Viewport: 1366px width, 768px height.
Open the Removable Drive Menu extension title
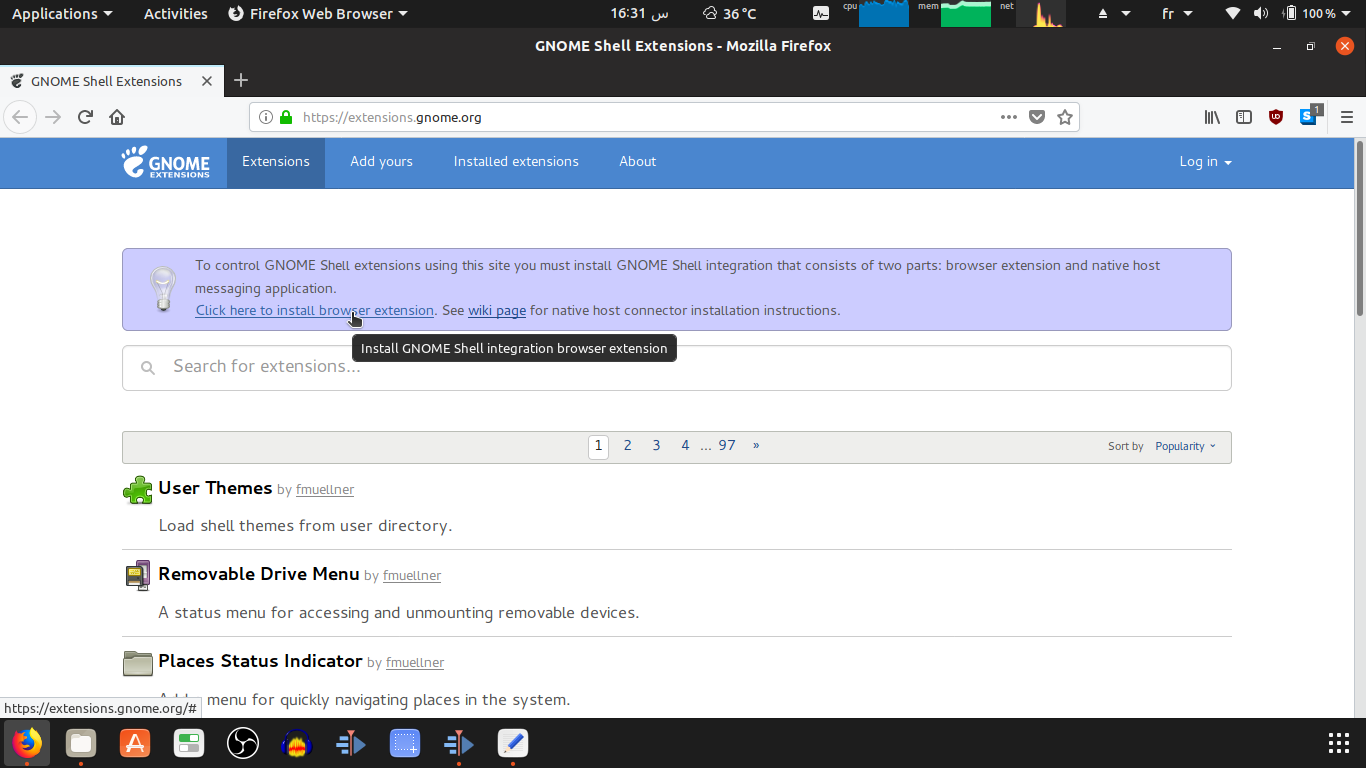coord(259,574)
